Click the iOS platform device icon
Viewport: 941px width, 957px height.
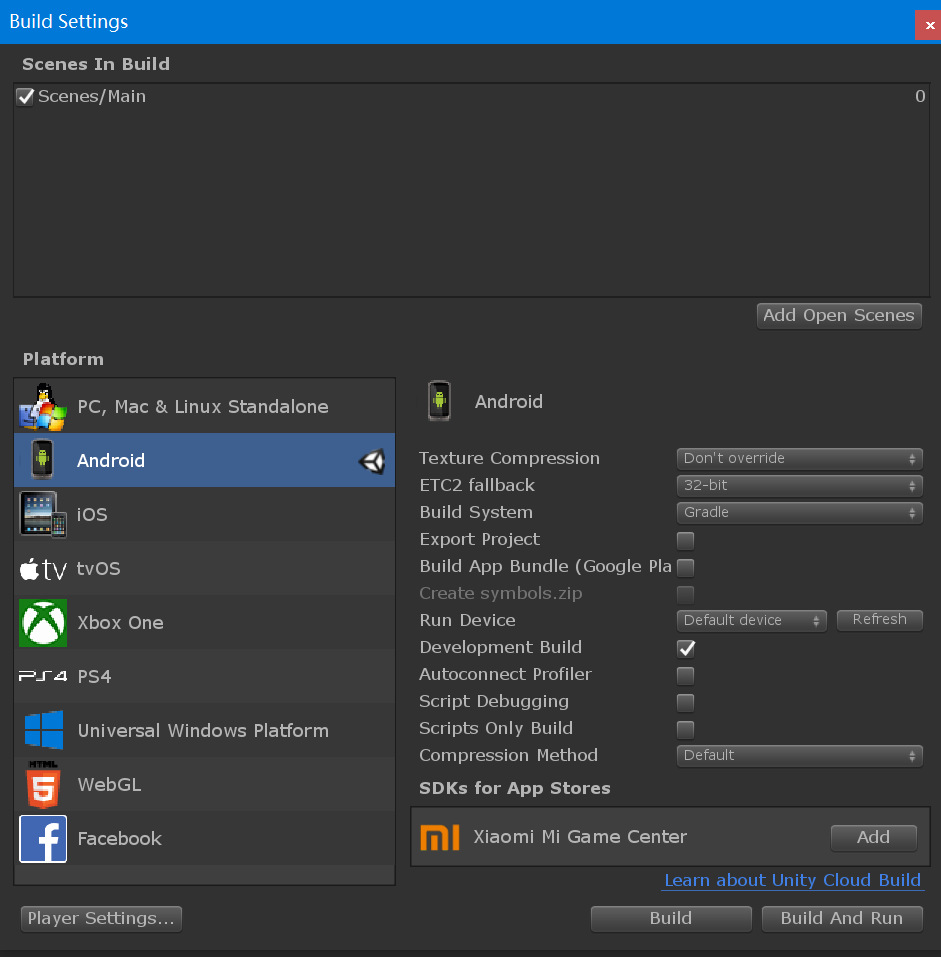coord(43,515)
